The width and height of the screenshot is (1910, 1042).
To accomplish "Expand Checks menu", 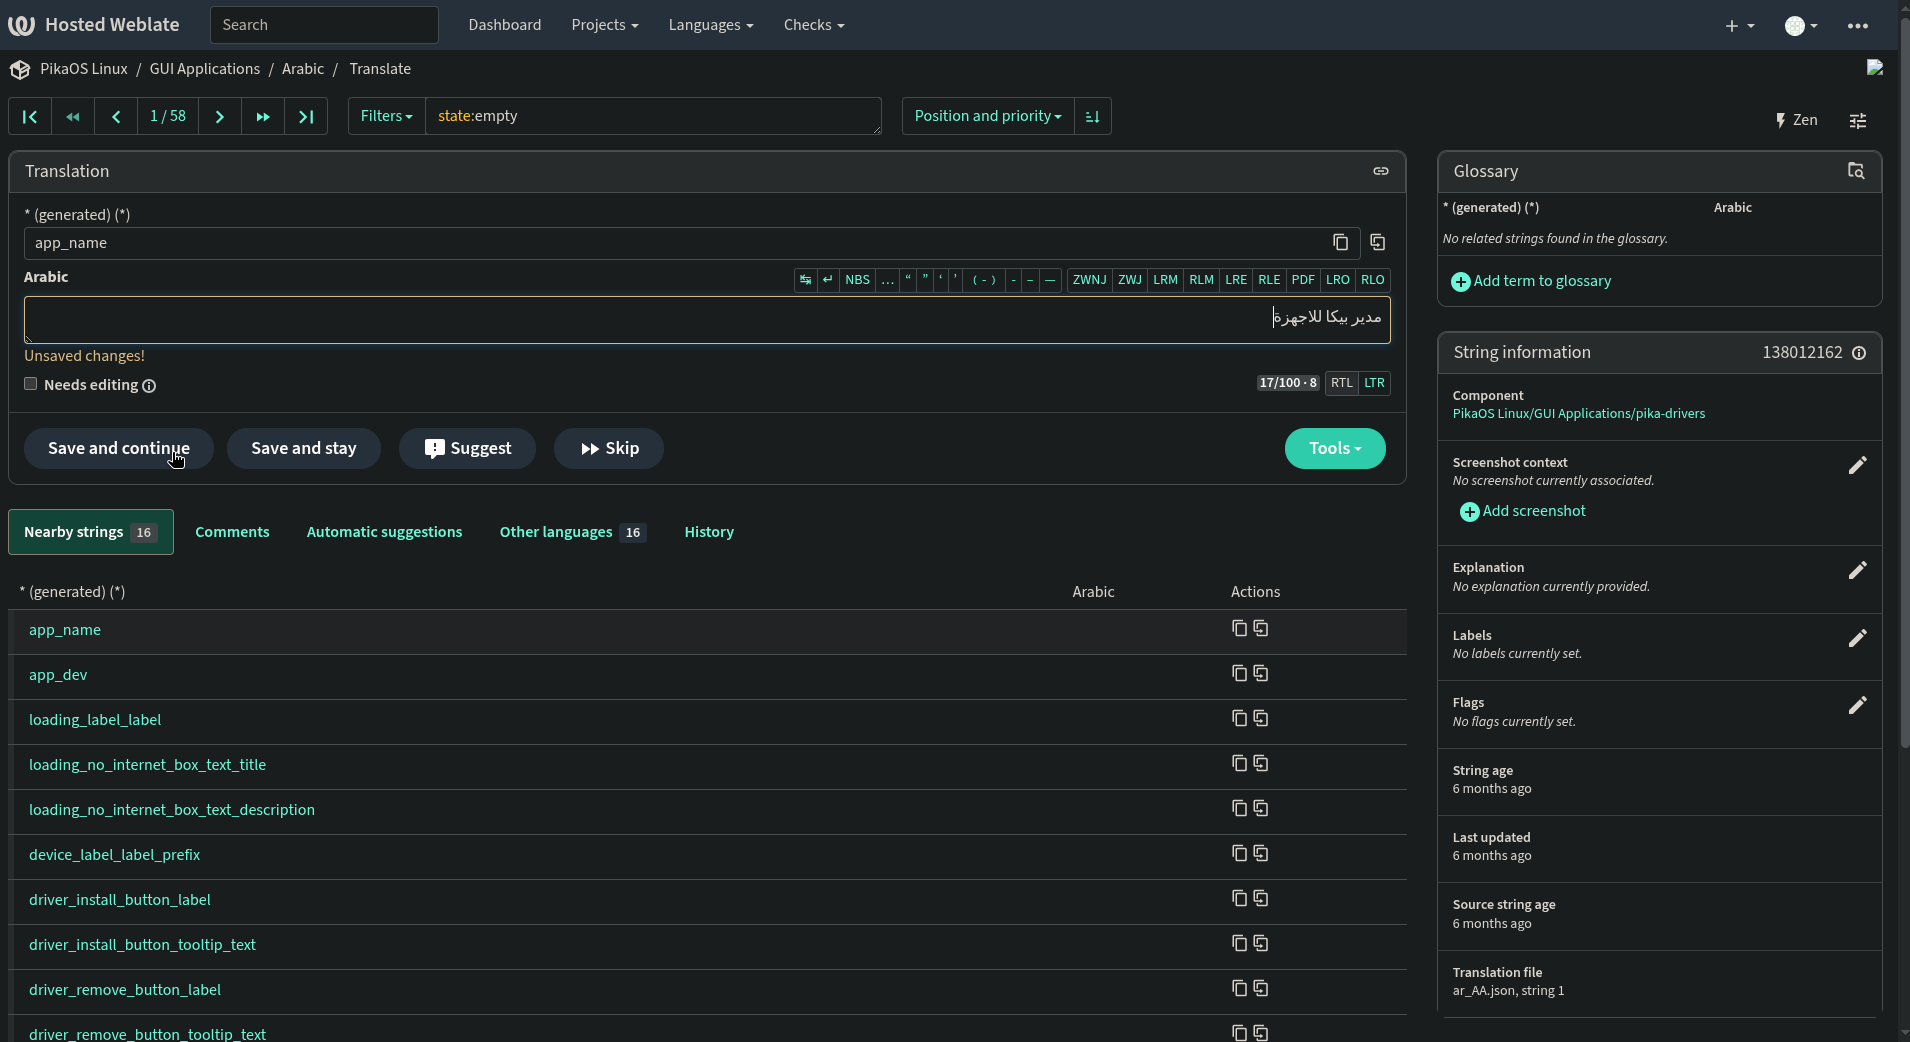I will 814,25.
